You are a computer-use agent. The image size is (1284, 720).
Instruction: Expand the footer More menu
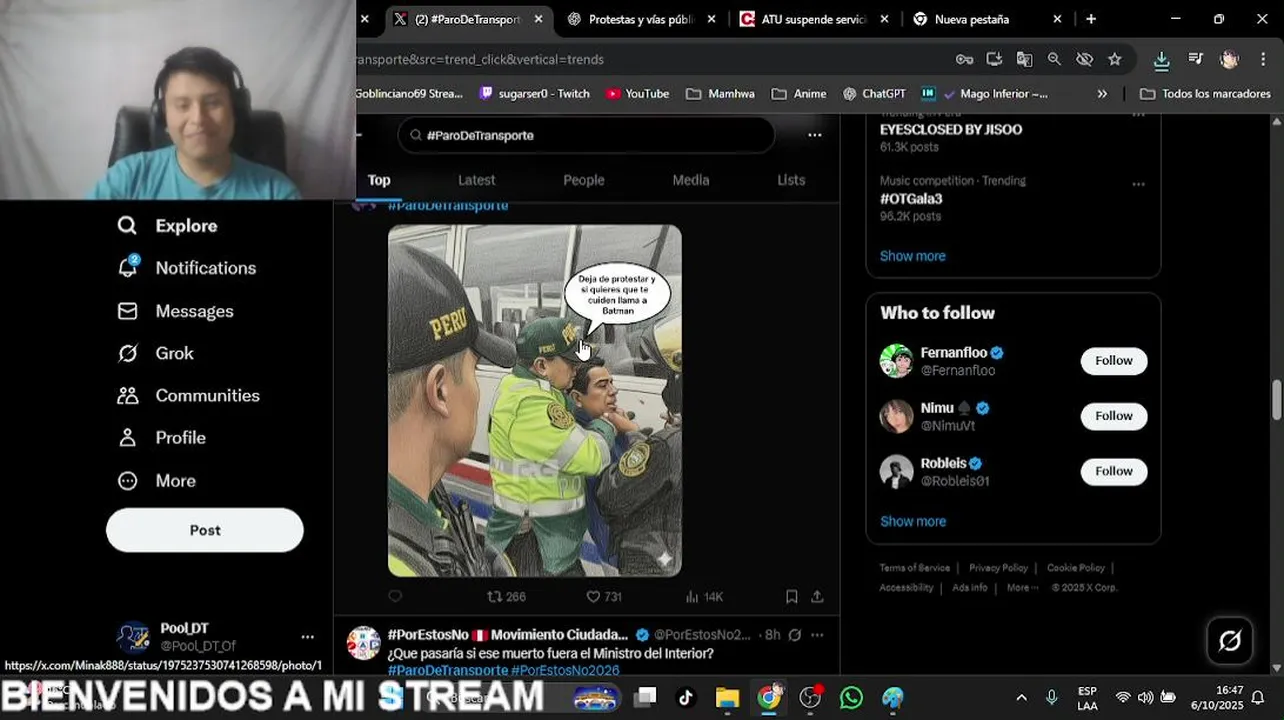click(1022, 587)
